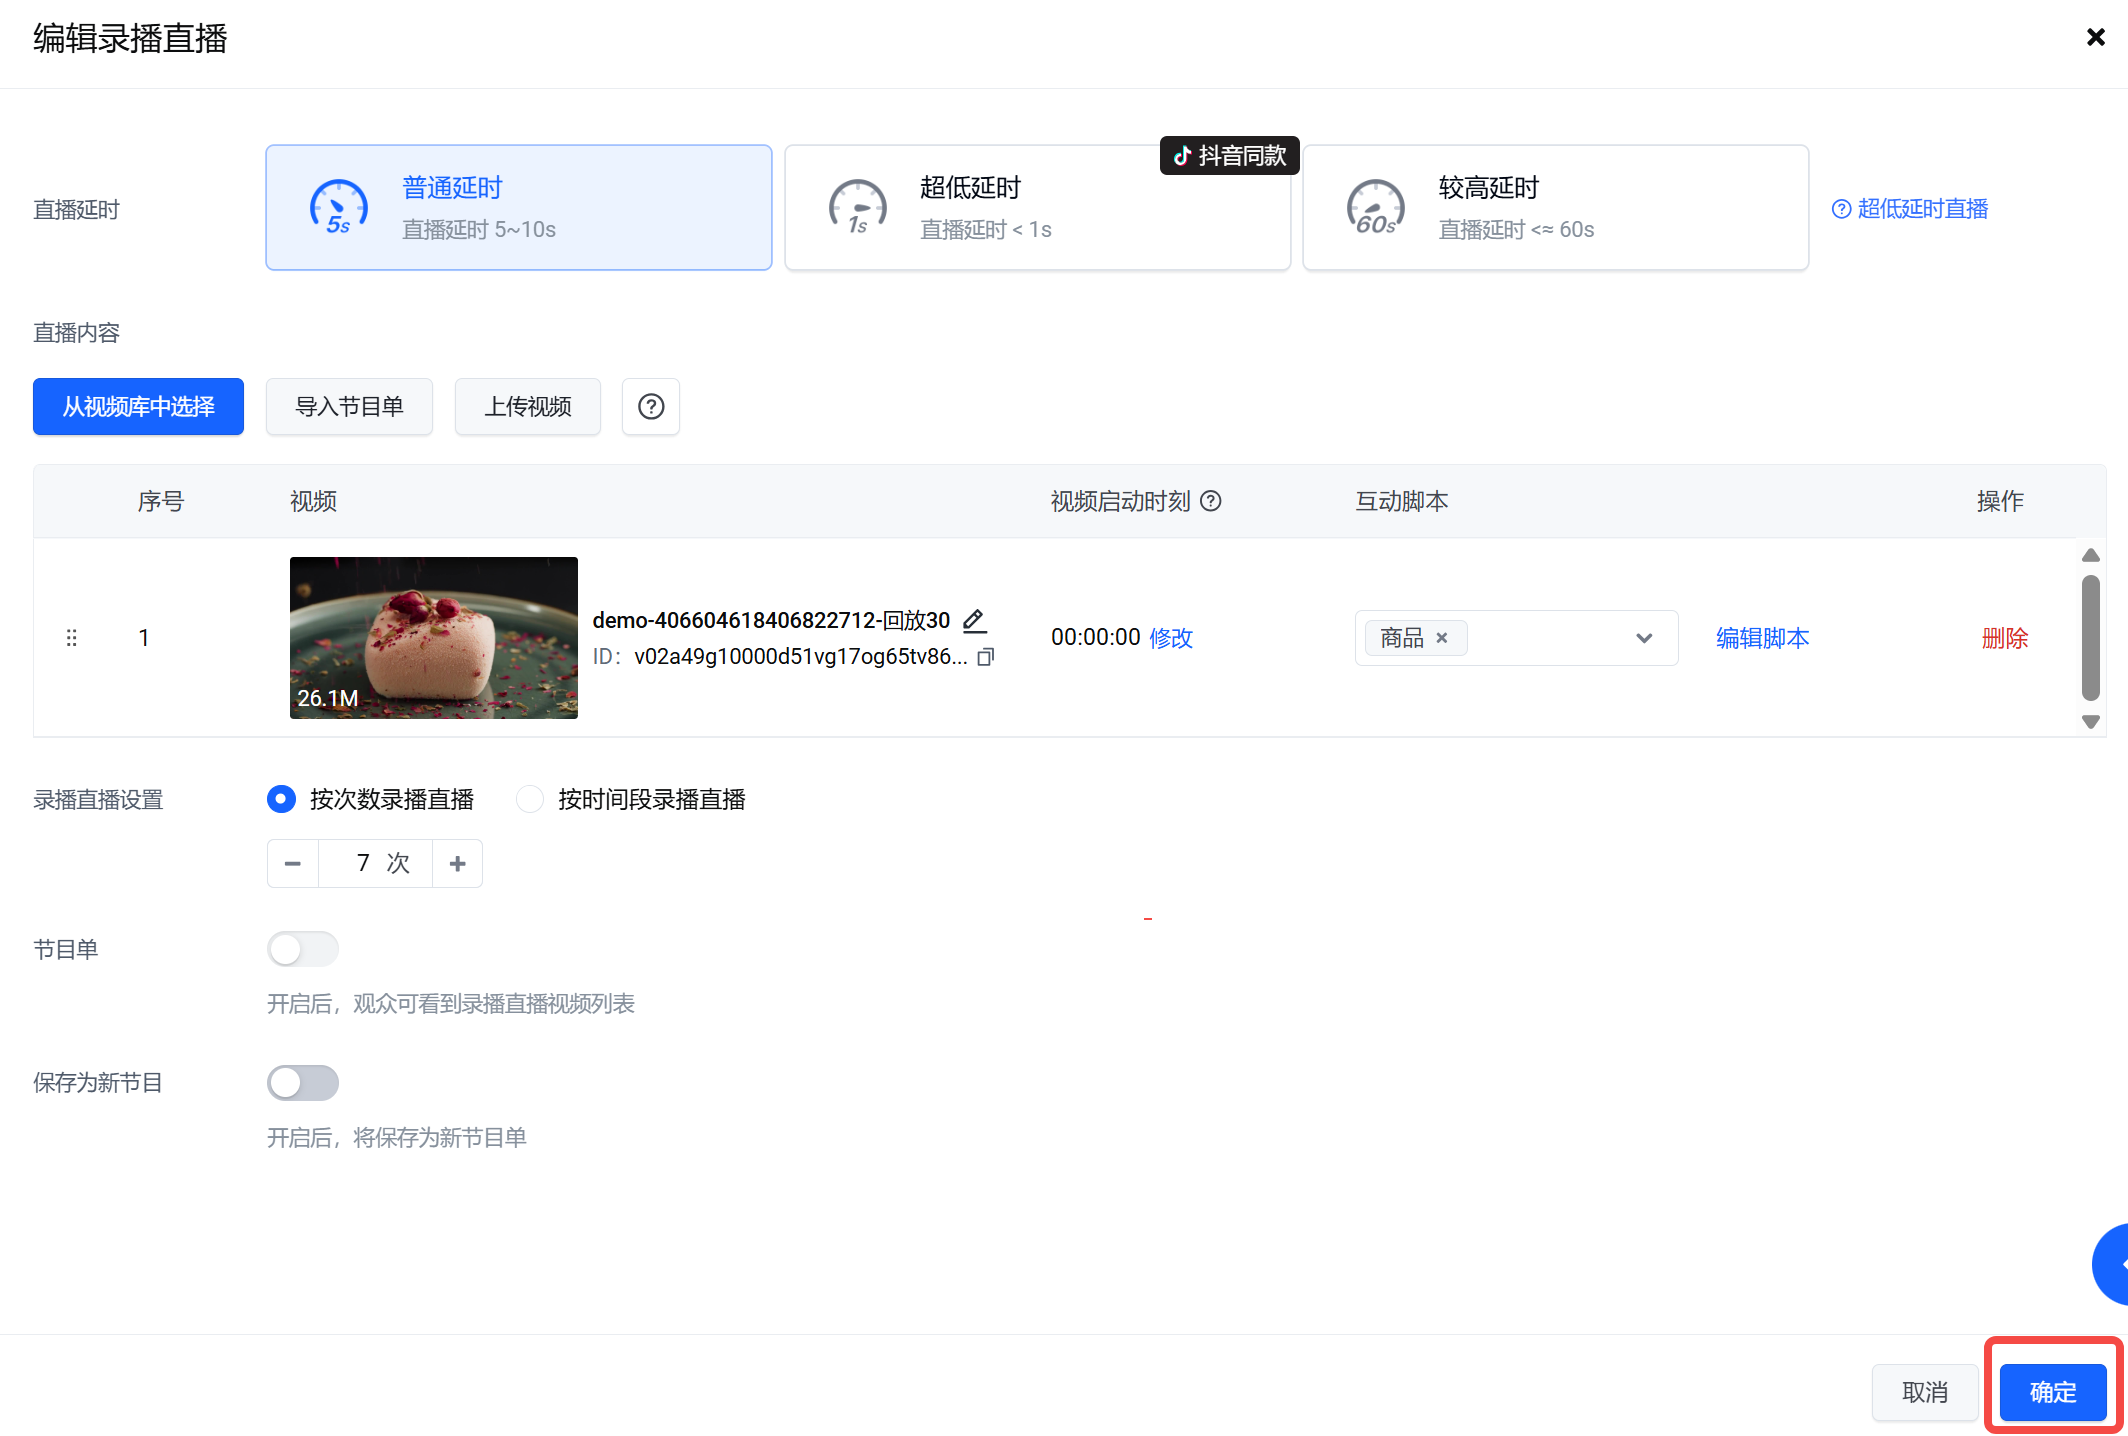Click the 编辑脚本 link
The image size is (2128, 1436).
coord(1762,638)
